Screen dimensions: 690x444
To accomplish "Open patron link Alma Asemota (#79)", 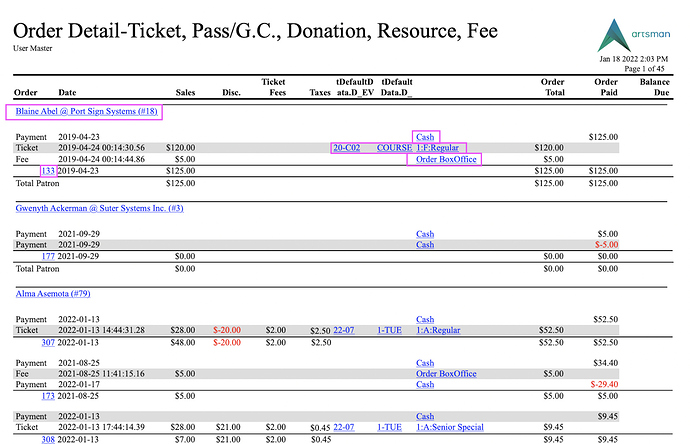I will click(53, 294).
